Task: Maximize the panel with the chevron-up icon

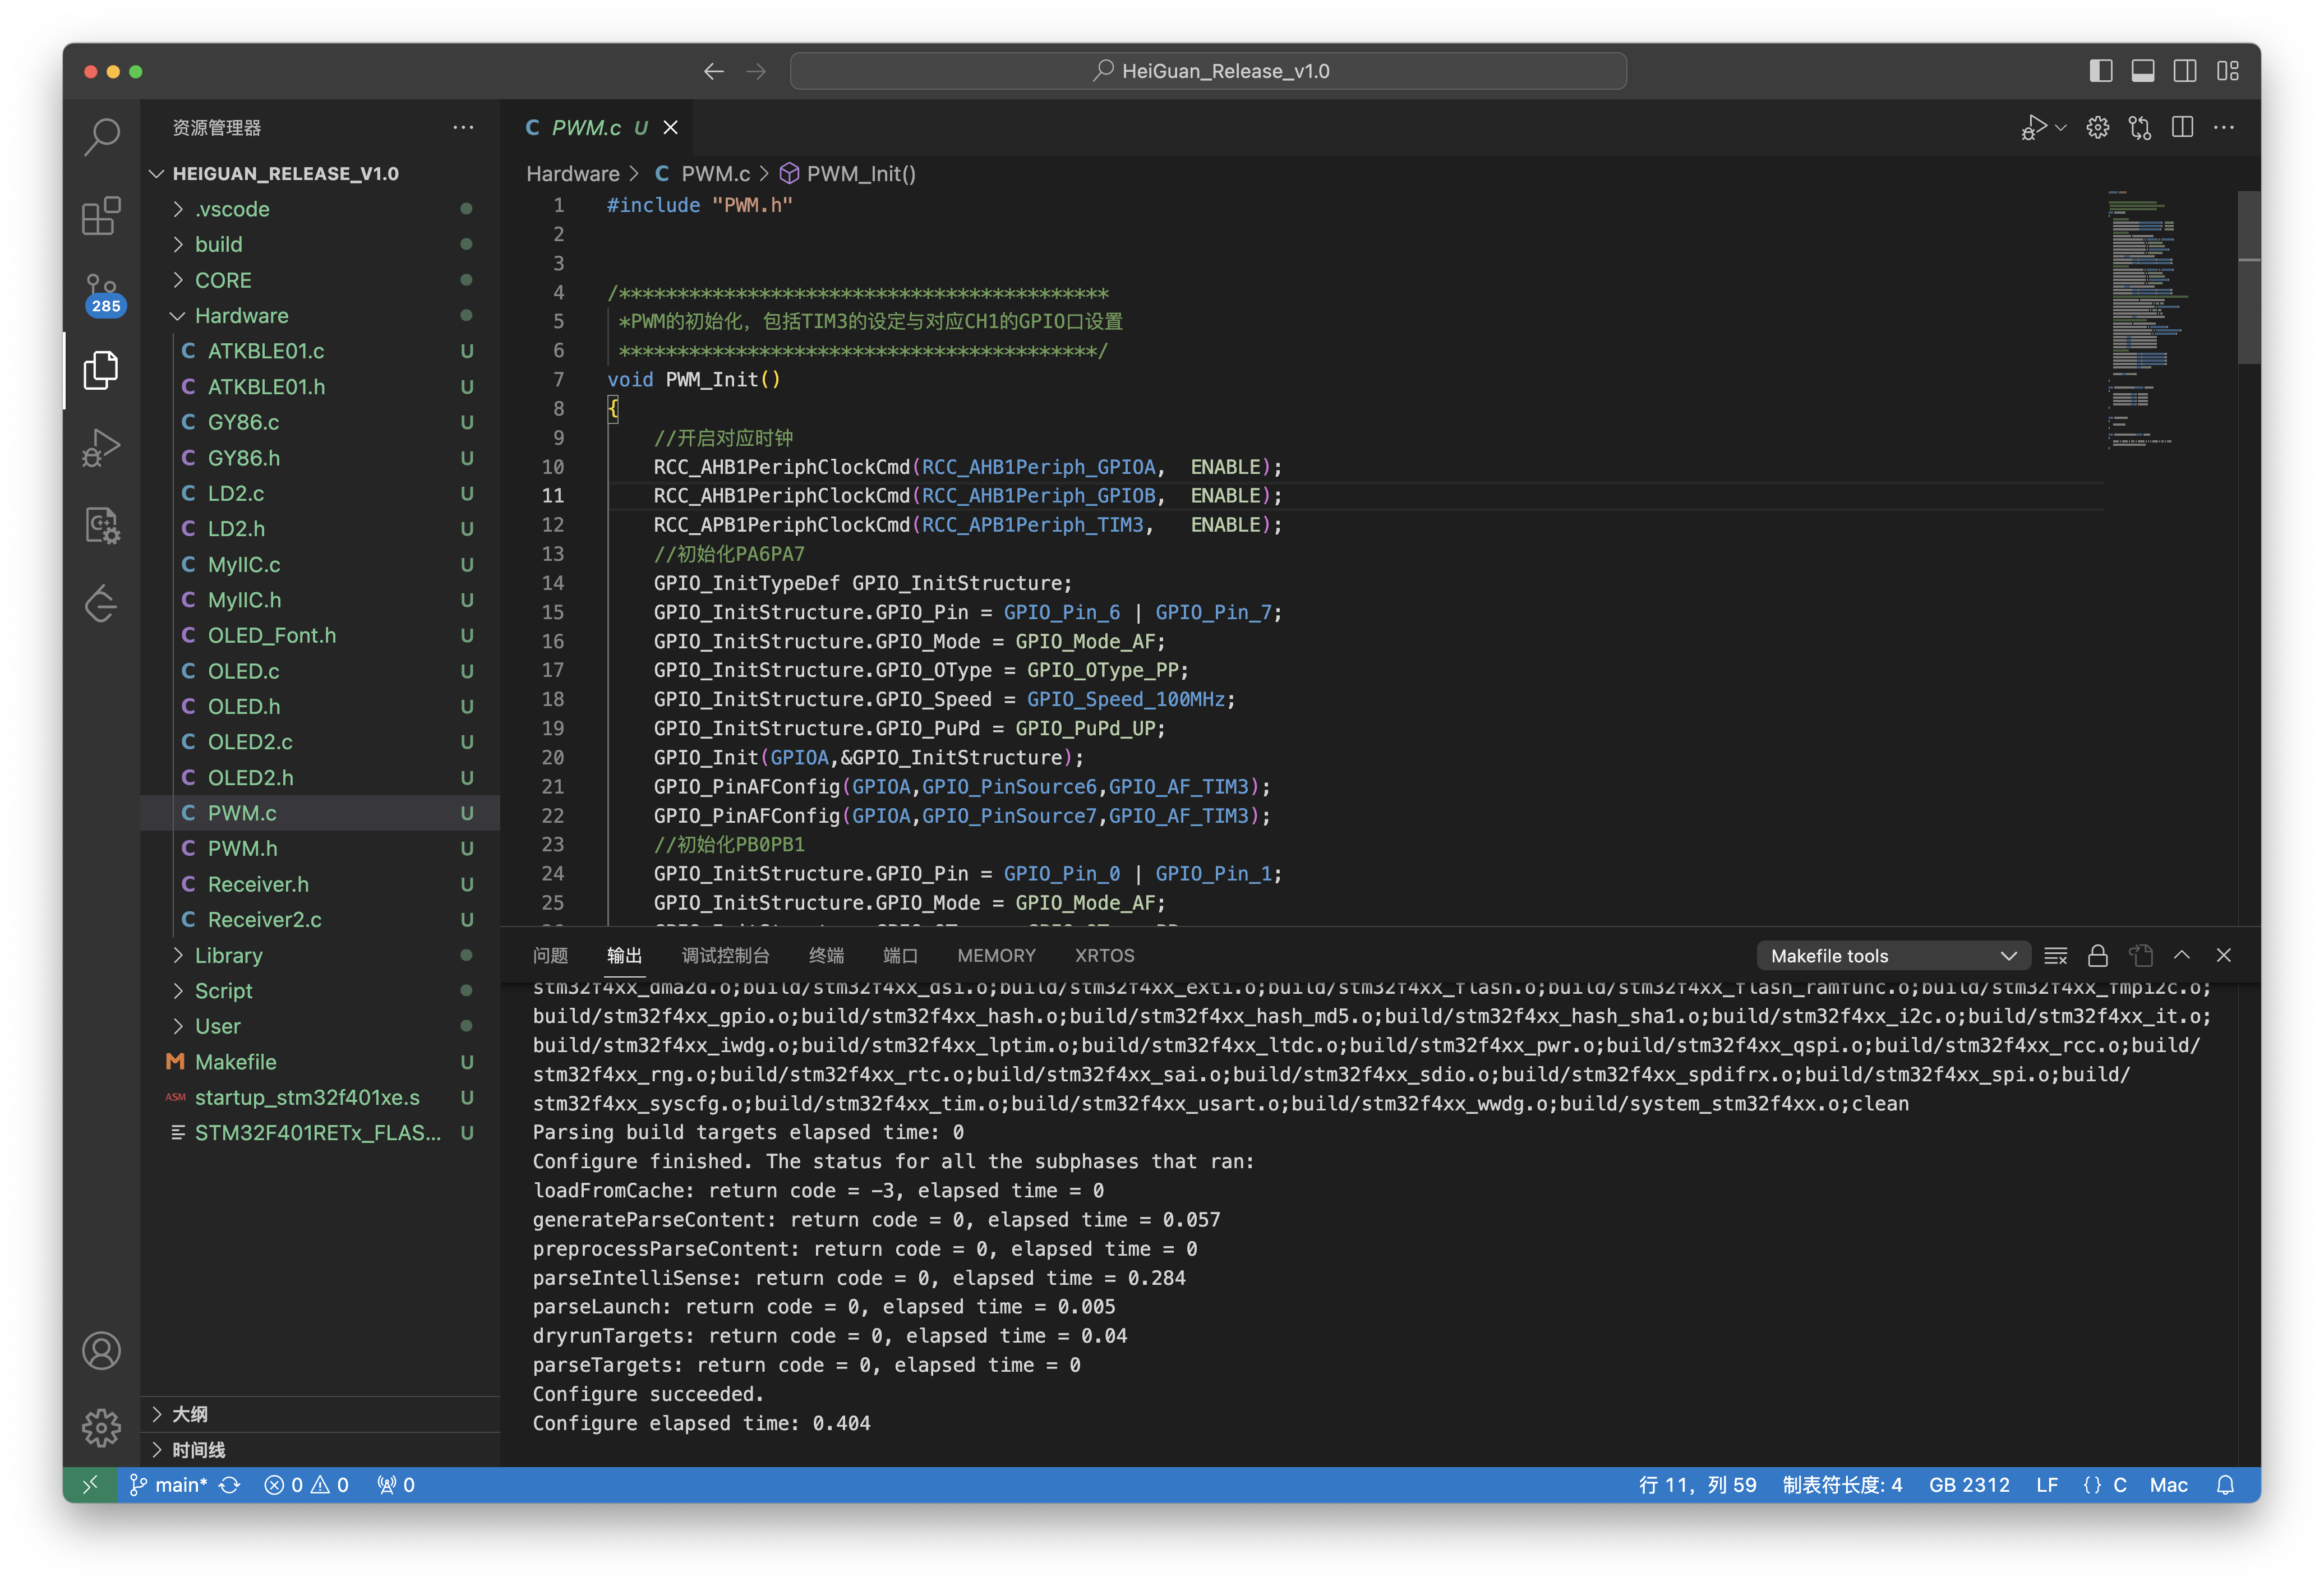Action: click(2182, 956)
